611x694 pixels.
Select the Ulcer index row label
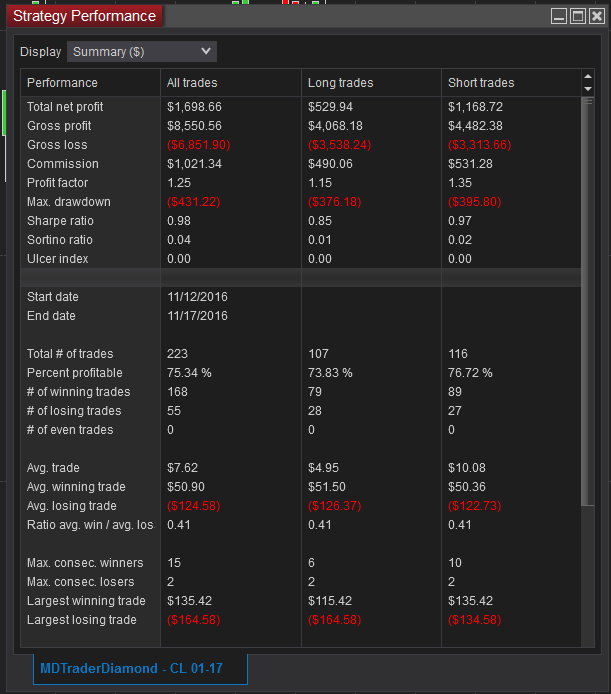[x=58, y=259]
